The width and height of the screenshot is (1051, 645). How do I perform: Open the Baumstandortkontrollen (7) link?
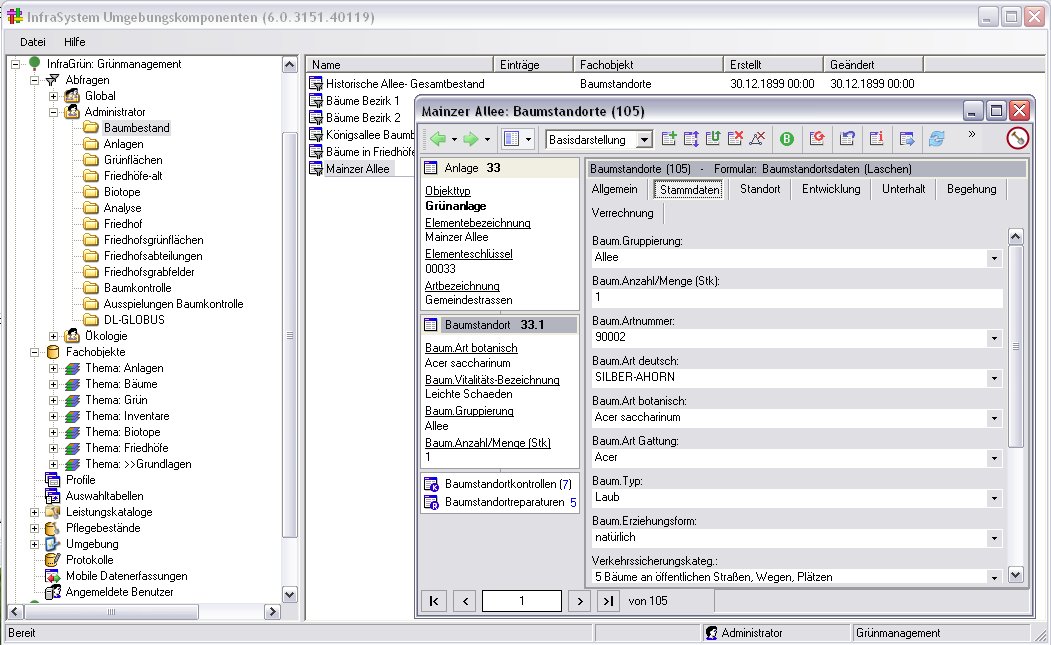pyautogui.click(x=508, y=484)
